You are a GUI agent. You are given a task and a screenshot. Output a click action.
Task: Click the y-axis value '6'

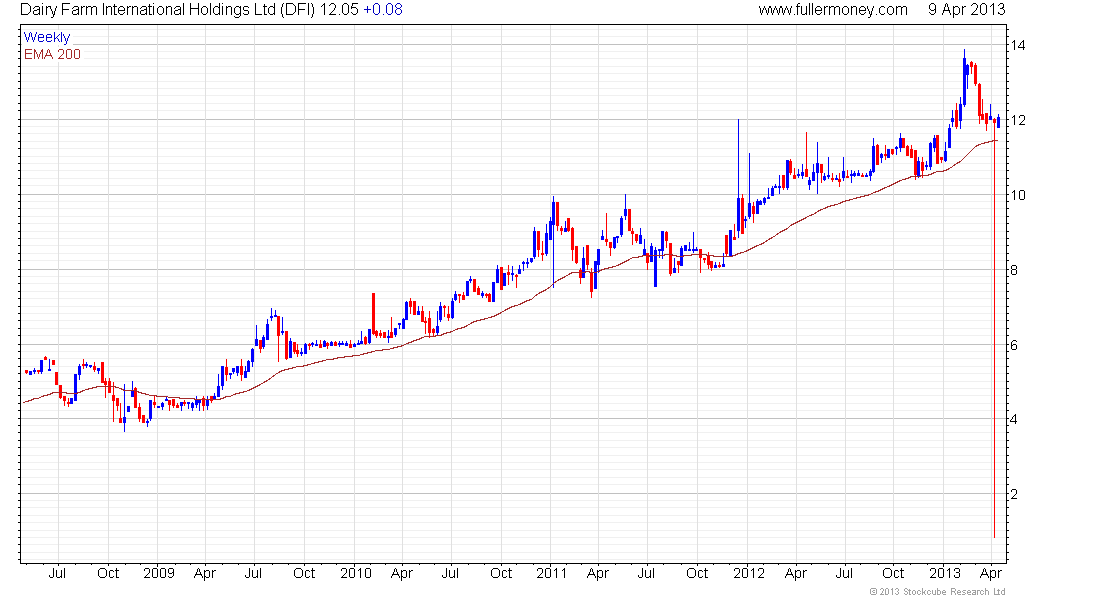1014,345
